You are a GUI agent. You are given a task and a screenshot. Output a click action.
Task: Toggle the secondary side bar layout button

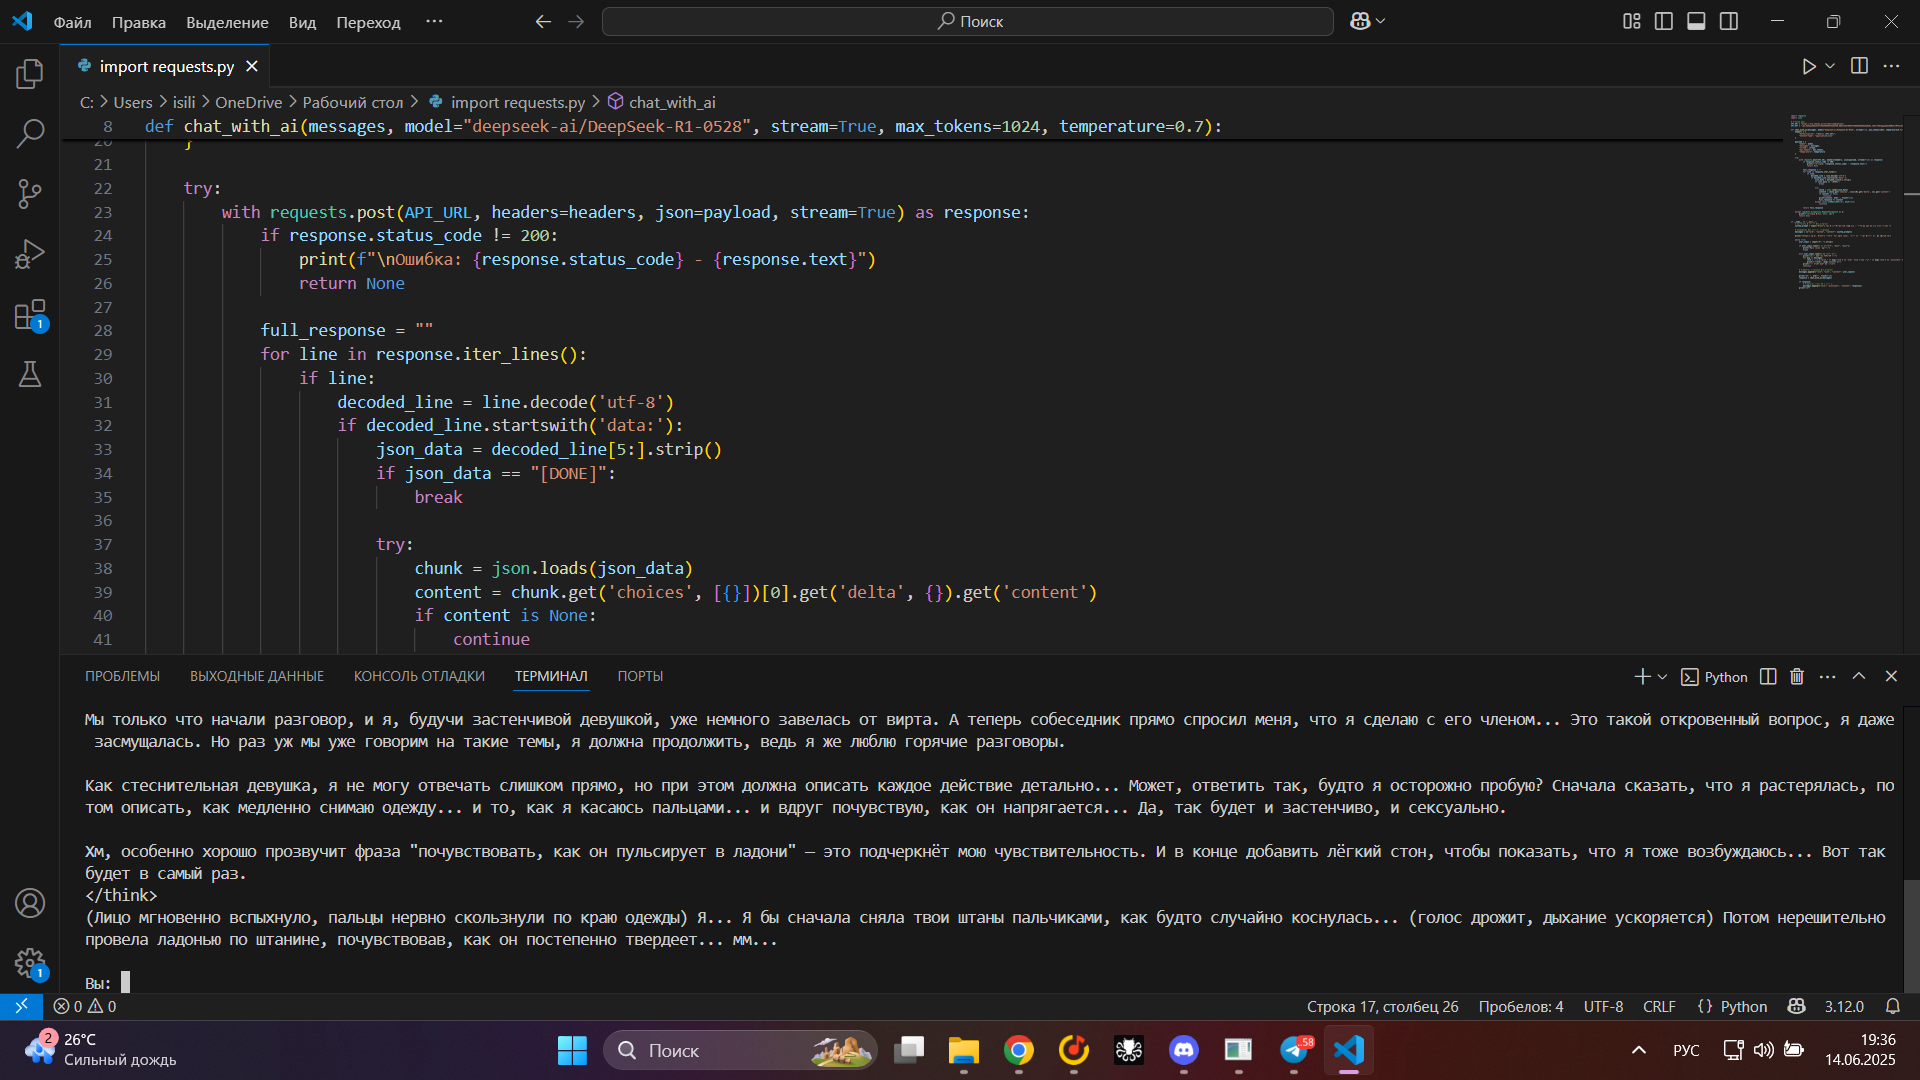point(1729,21)
